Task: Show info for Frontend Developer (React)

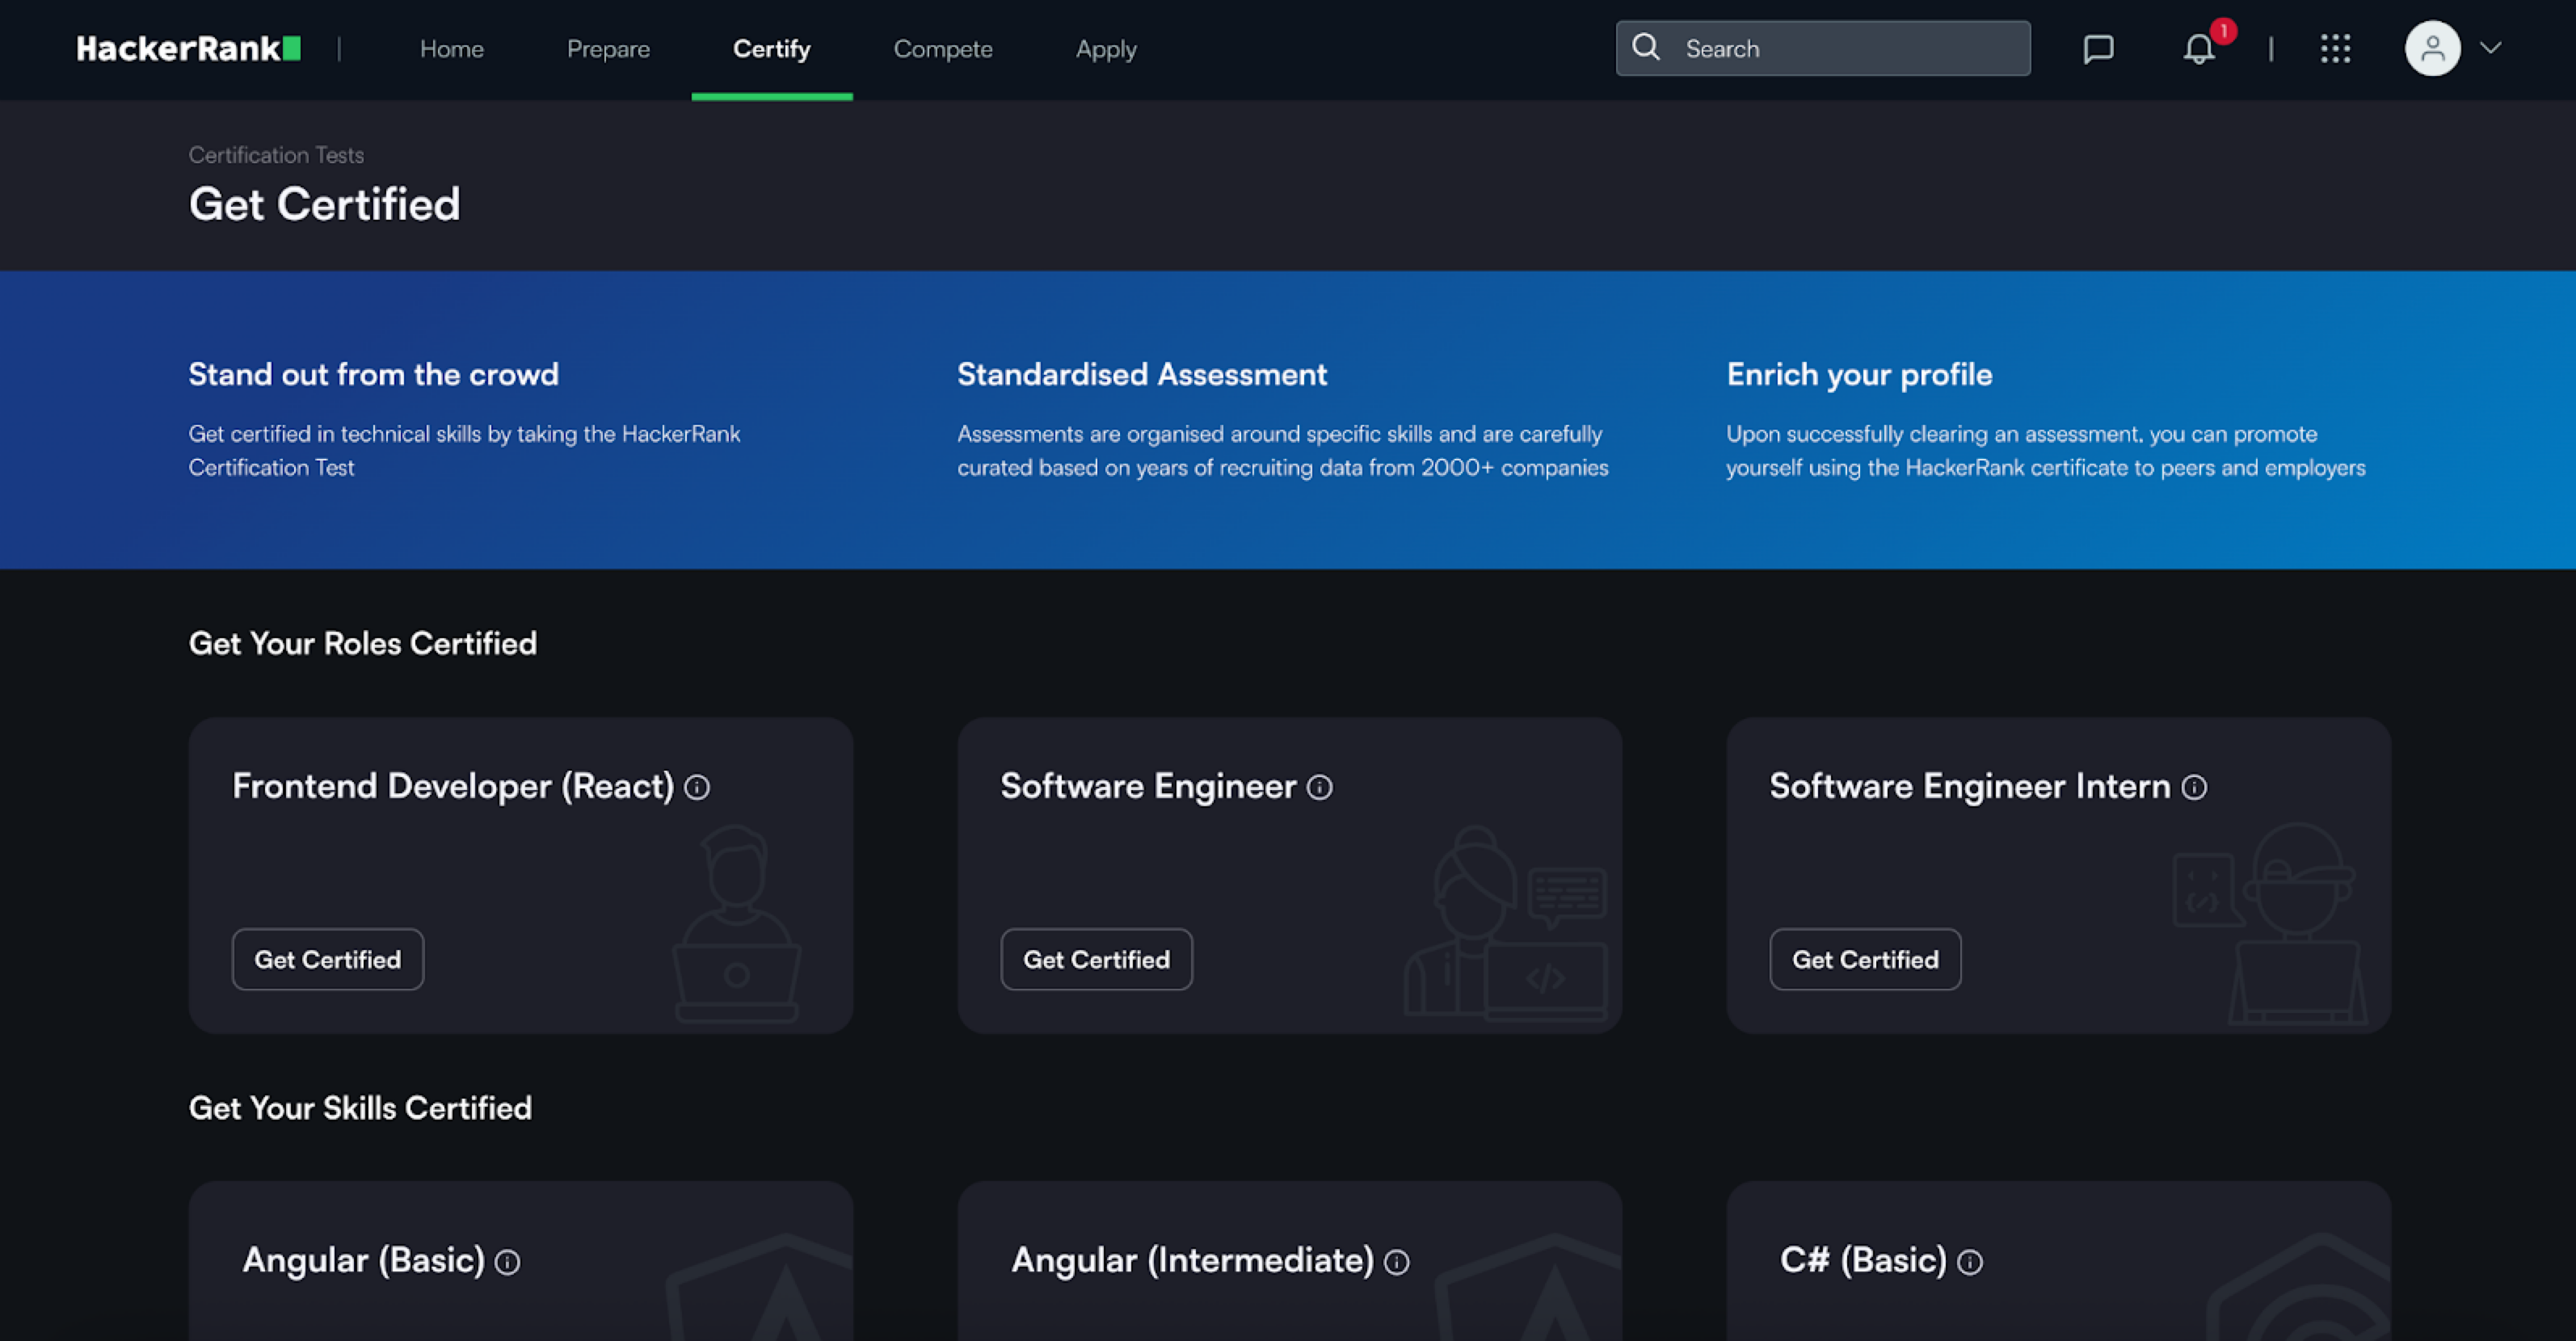Action: (x=697, y=788)
